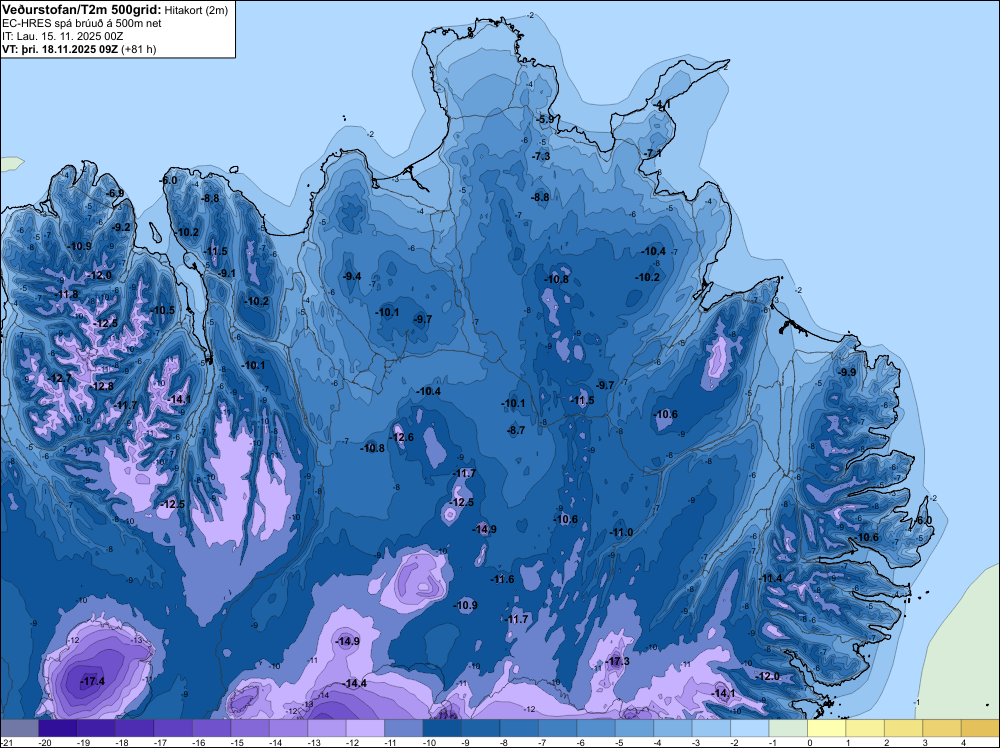Select the orange legend swatch labeled 4
1000x748 pixels.
(981, 728)
